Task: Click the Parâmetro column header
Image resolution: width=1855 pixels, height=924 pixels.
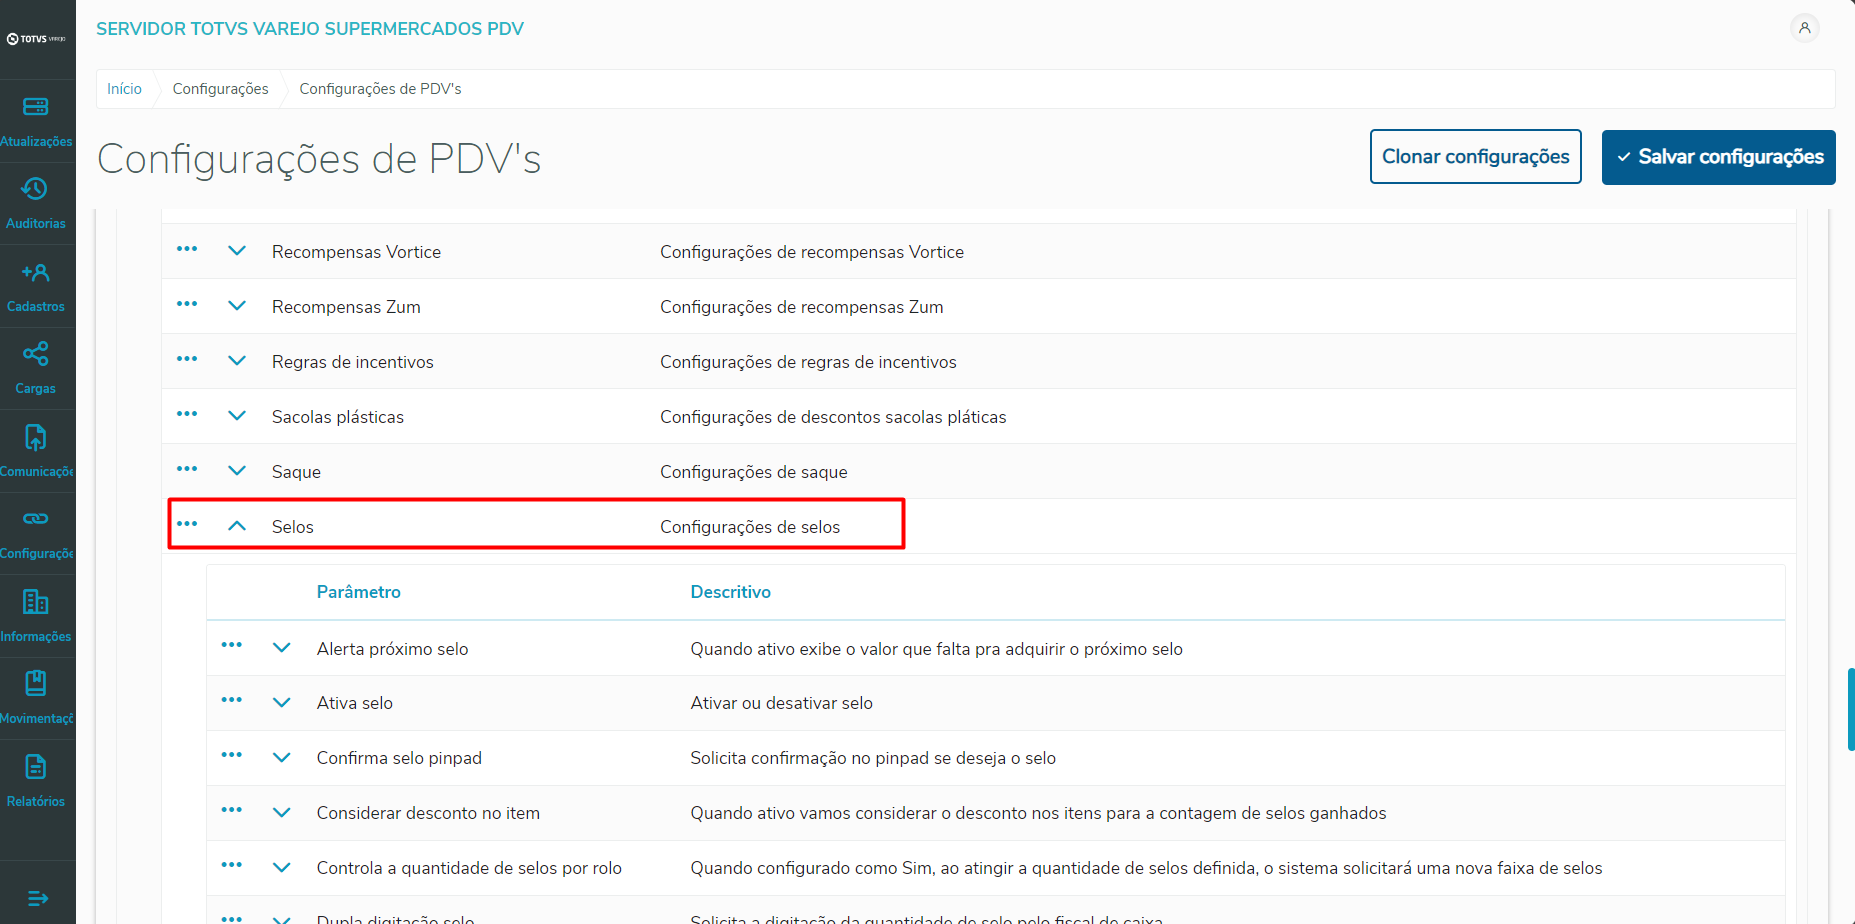Action: pyautogui.click(x=359, y=592)
